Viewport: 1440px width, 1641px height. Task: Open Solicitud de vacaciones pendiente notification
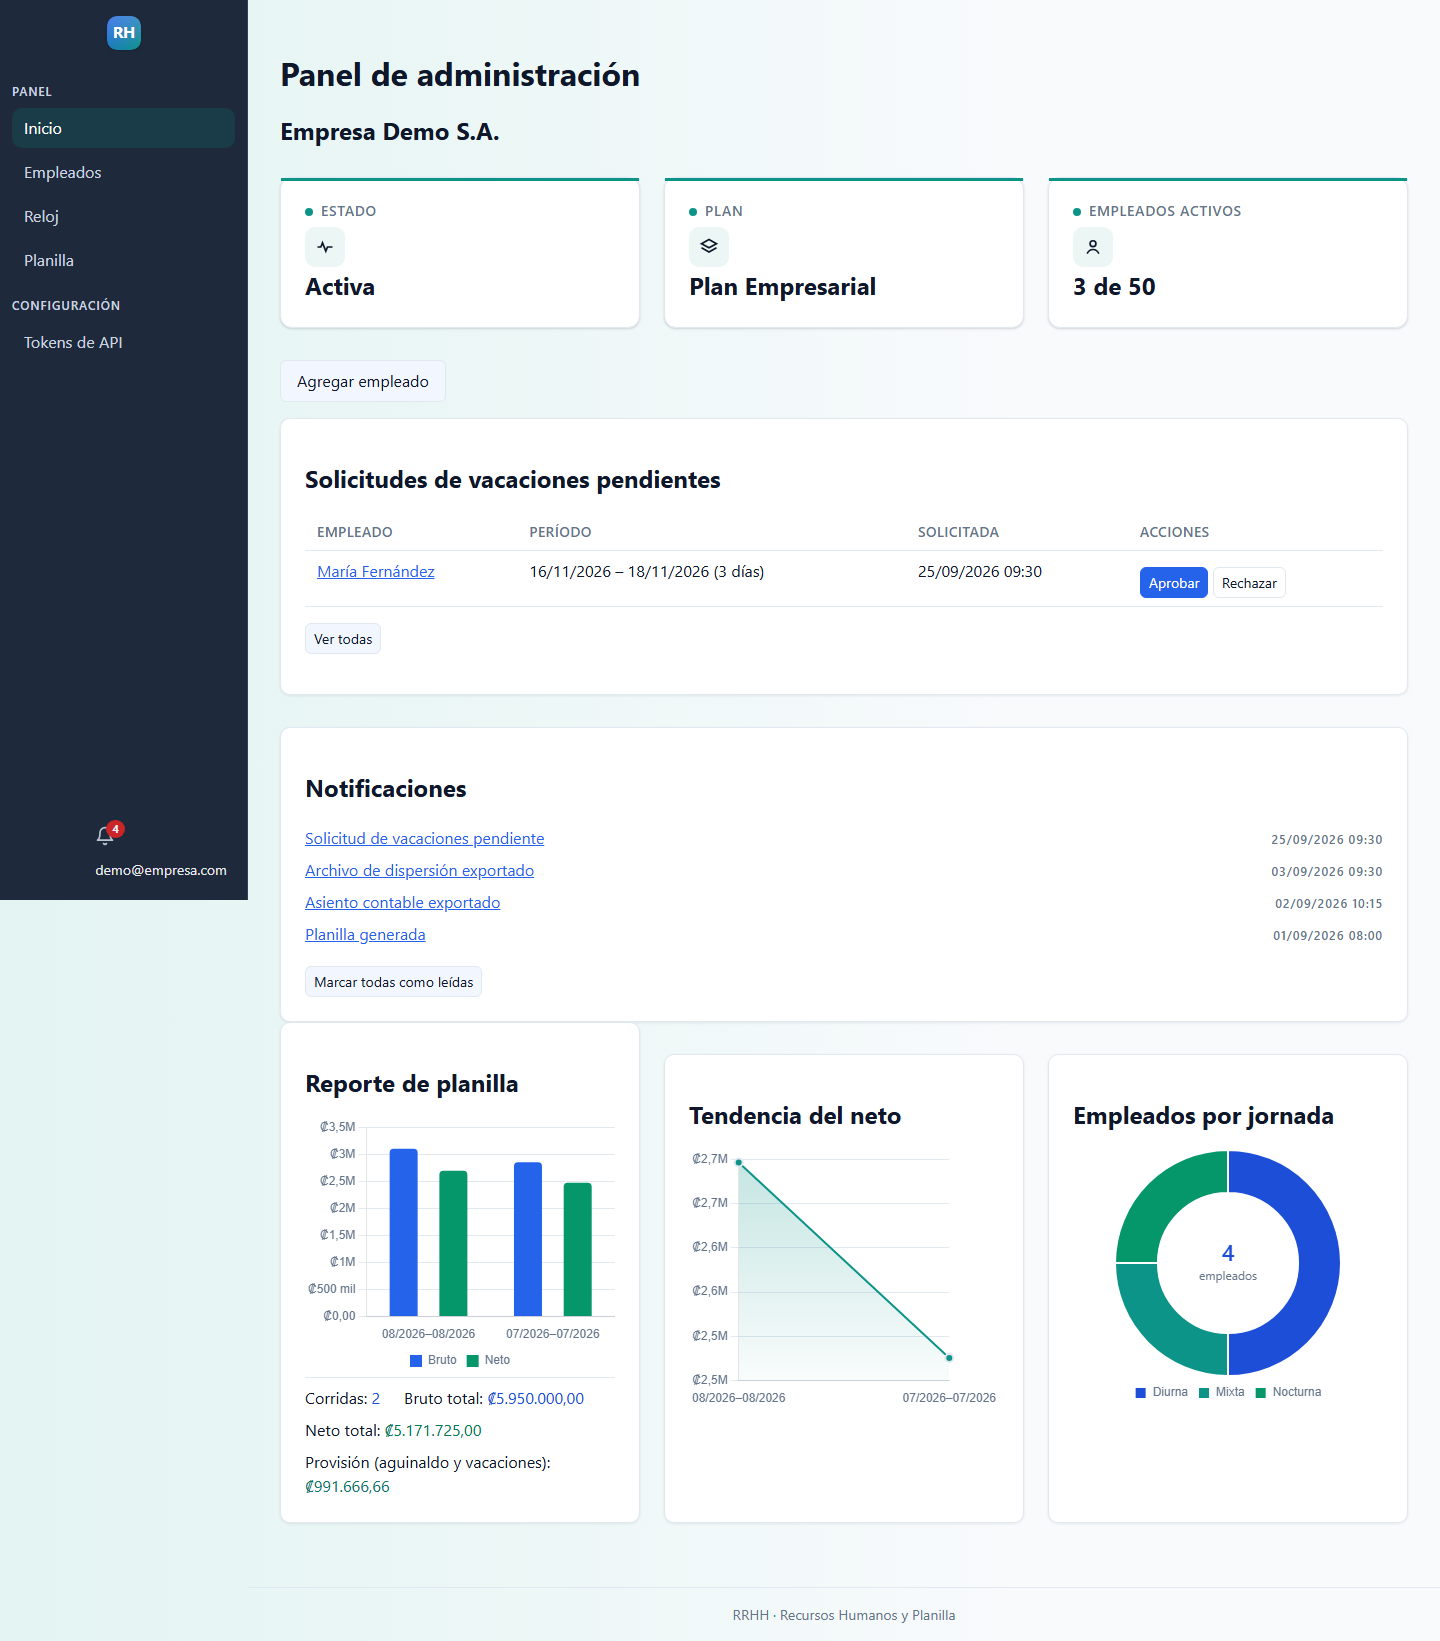pos(425,839)
